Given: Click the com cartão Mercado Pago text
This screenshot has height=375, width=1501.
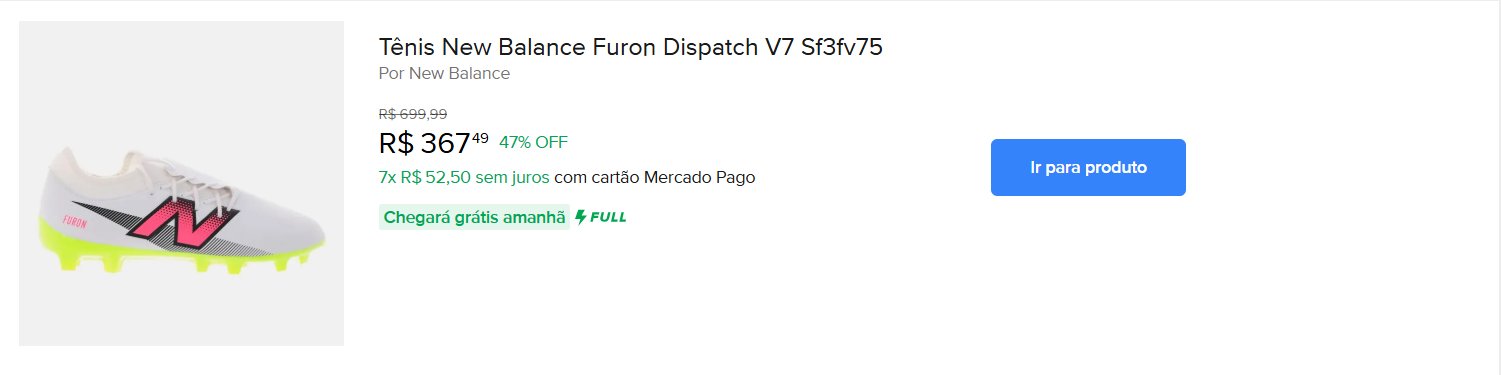Looking at the screenshot, I should [x=655, y=177].
